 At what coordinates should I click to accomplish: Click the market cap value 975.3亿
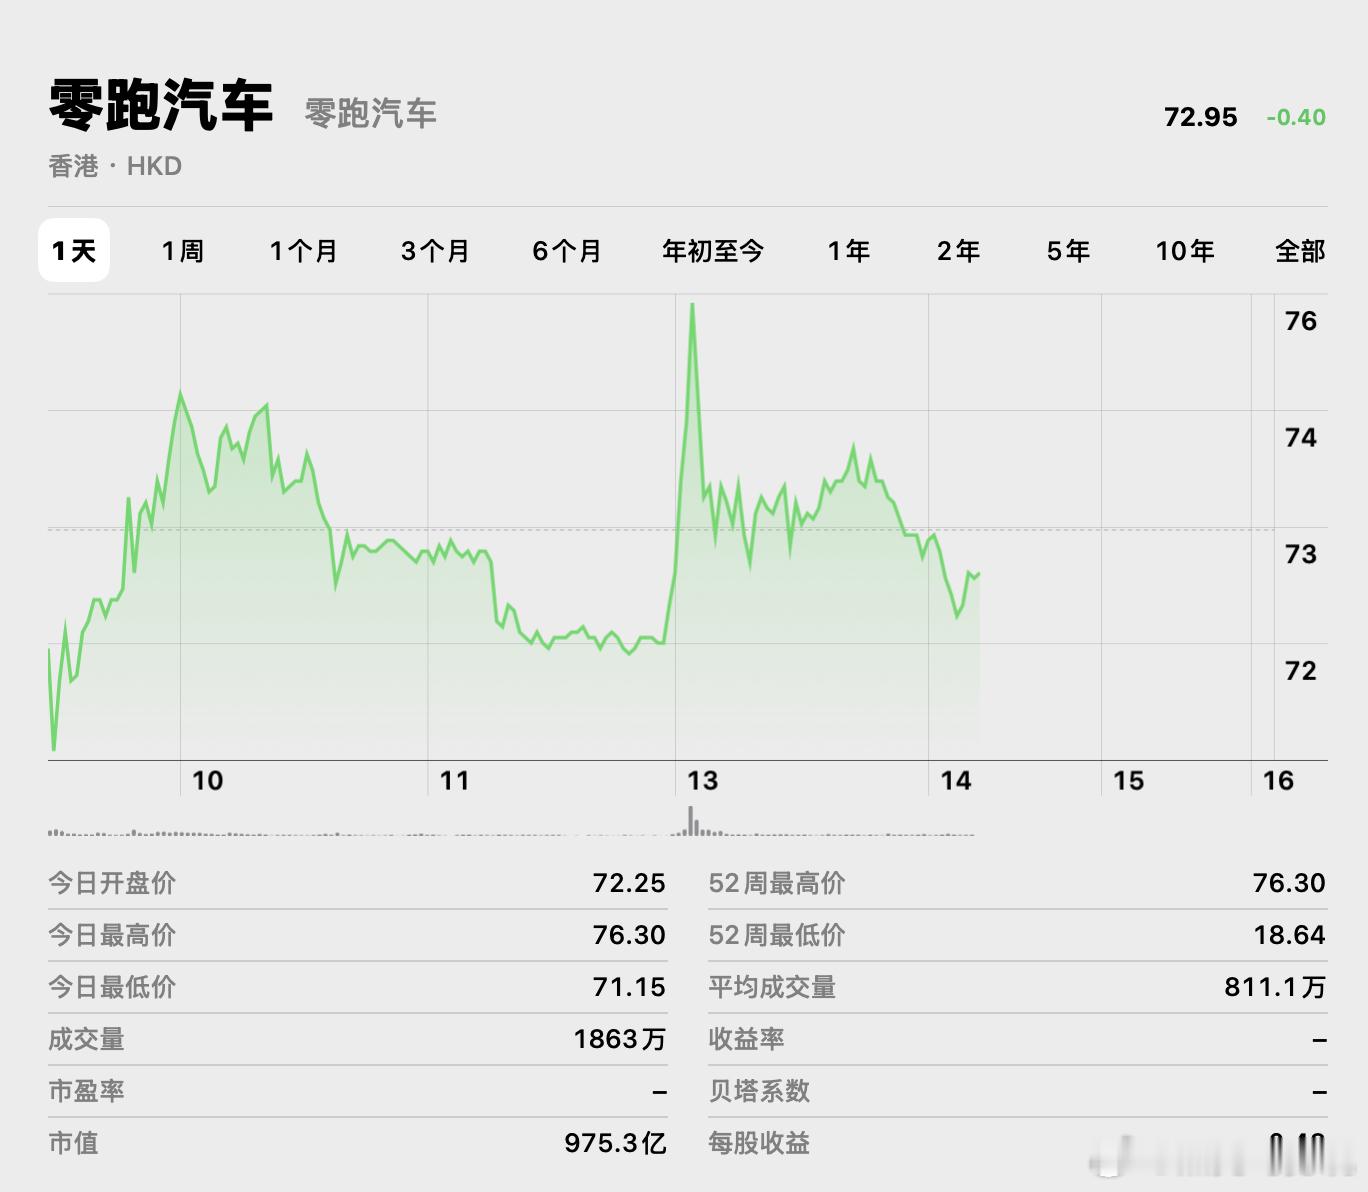(615, 1143)
